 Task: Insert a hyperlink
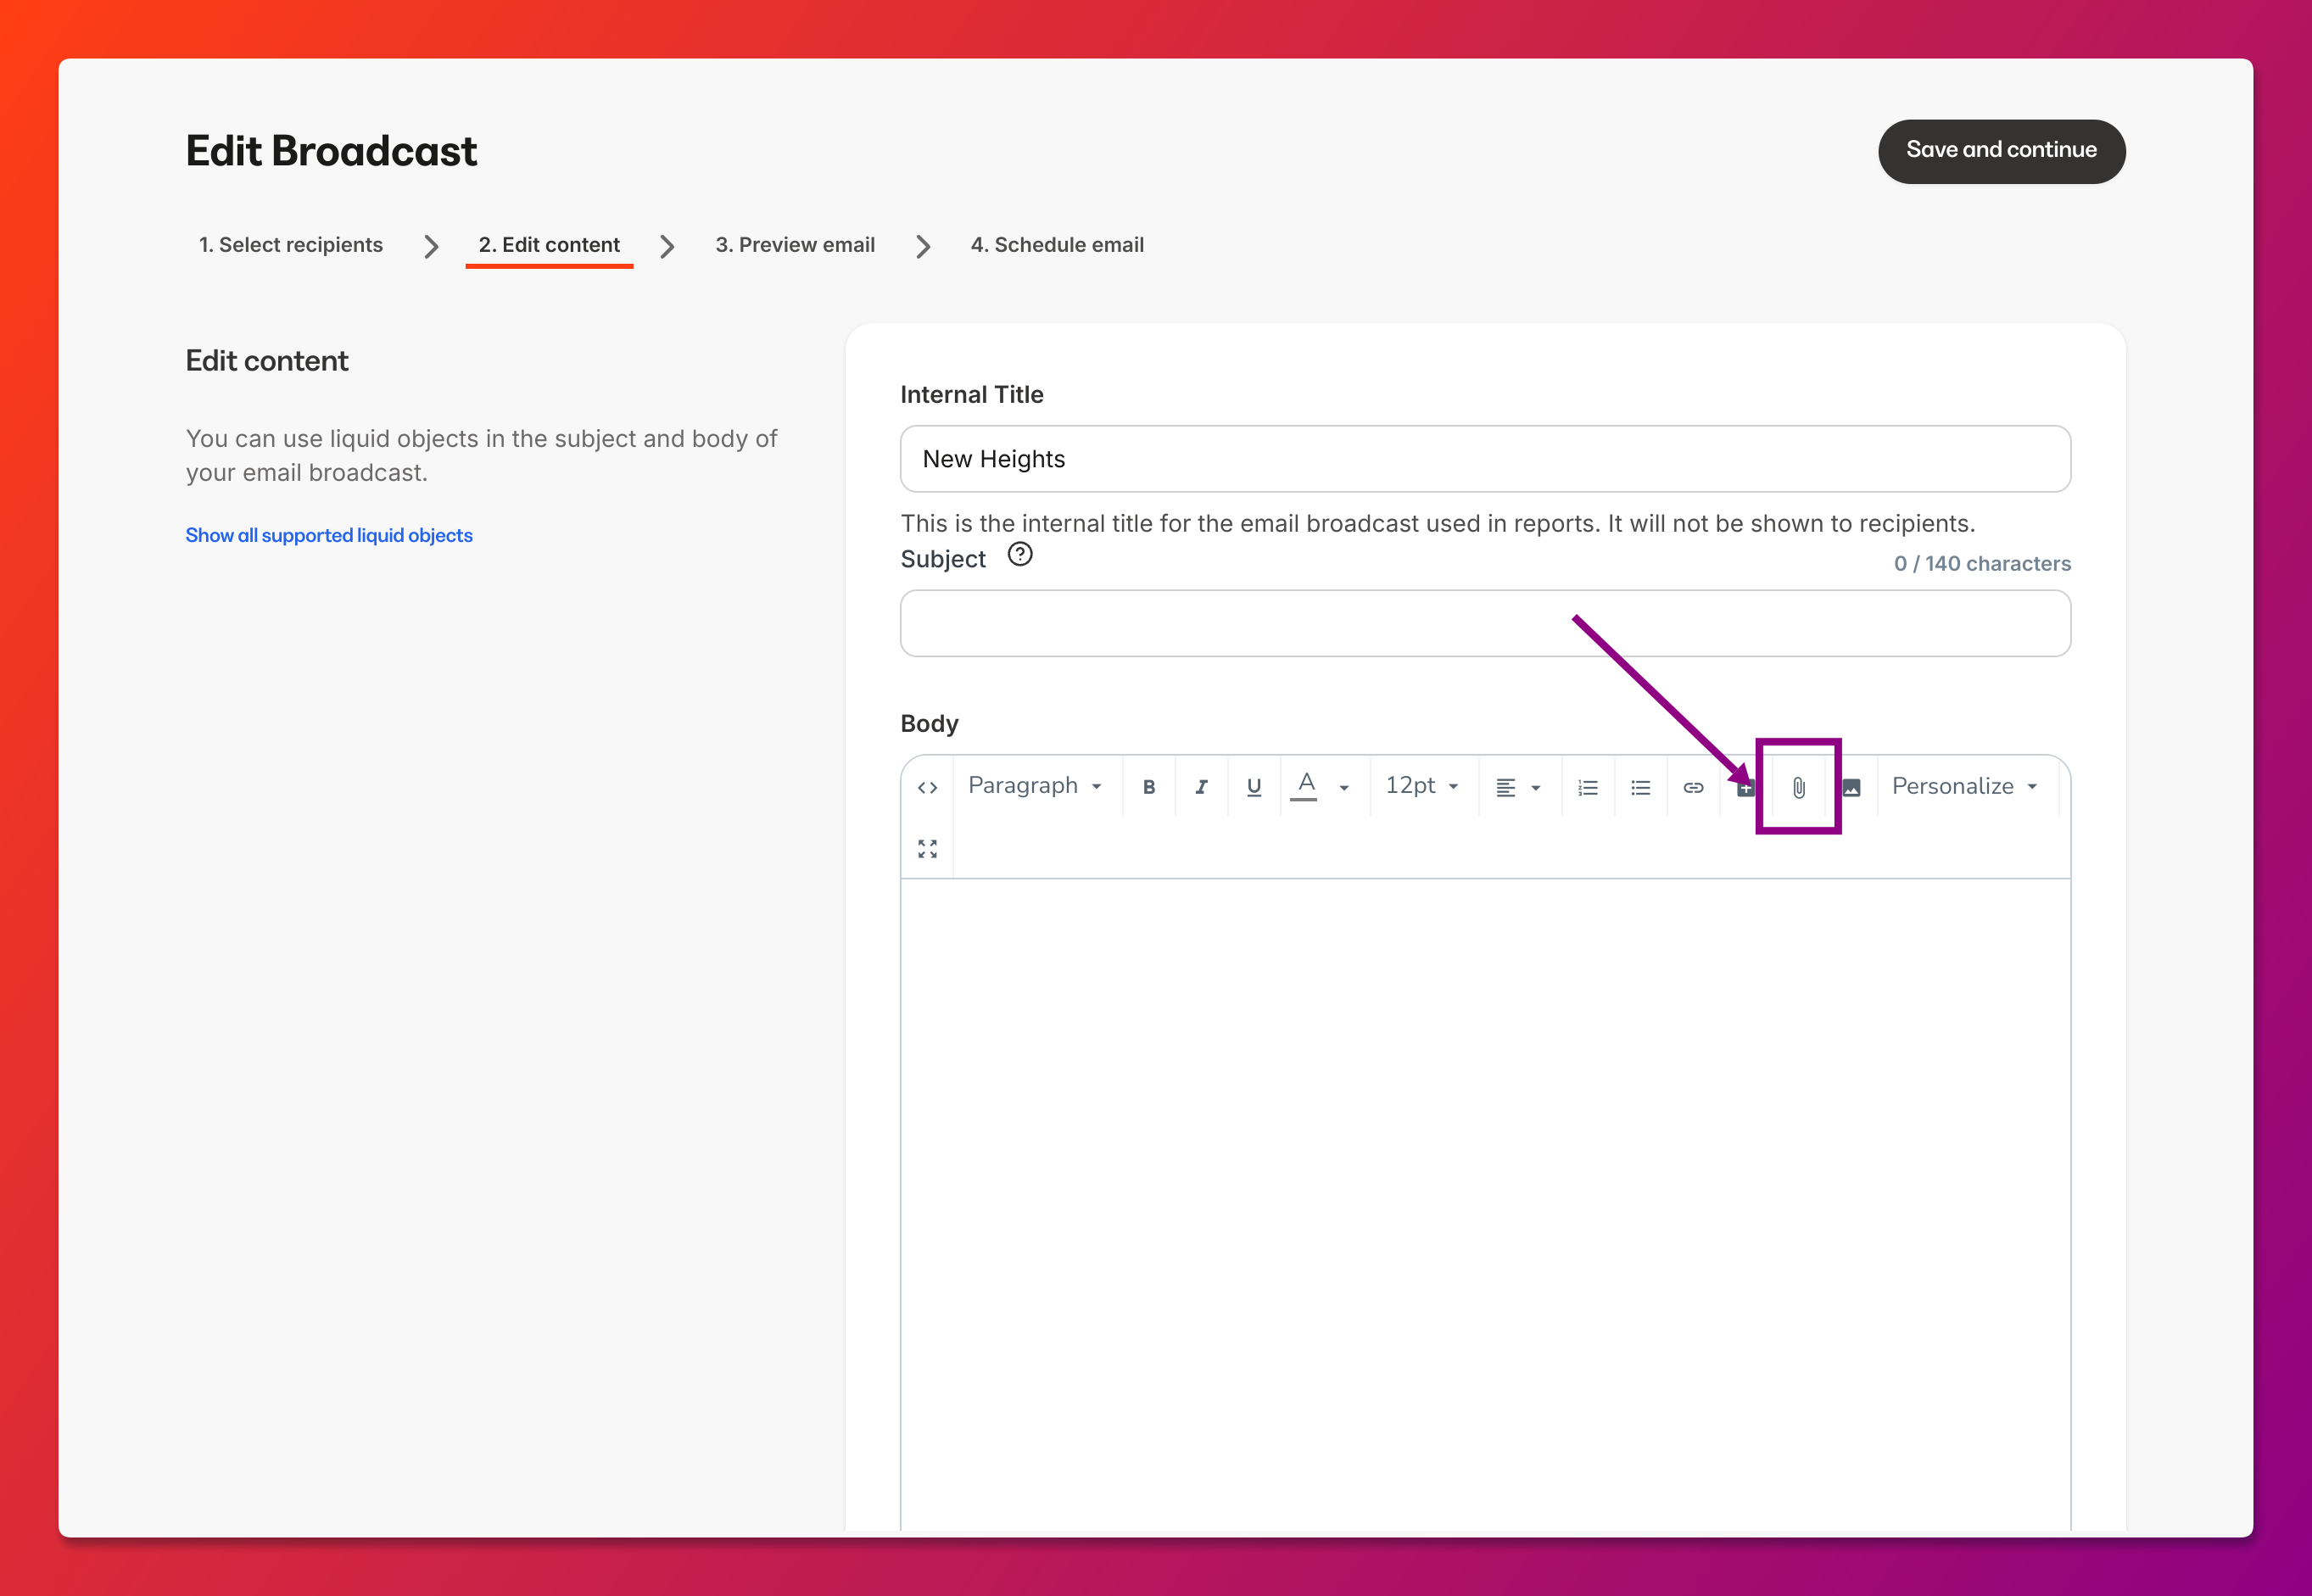(x=1693, y=788)
